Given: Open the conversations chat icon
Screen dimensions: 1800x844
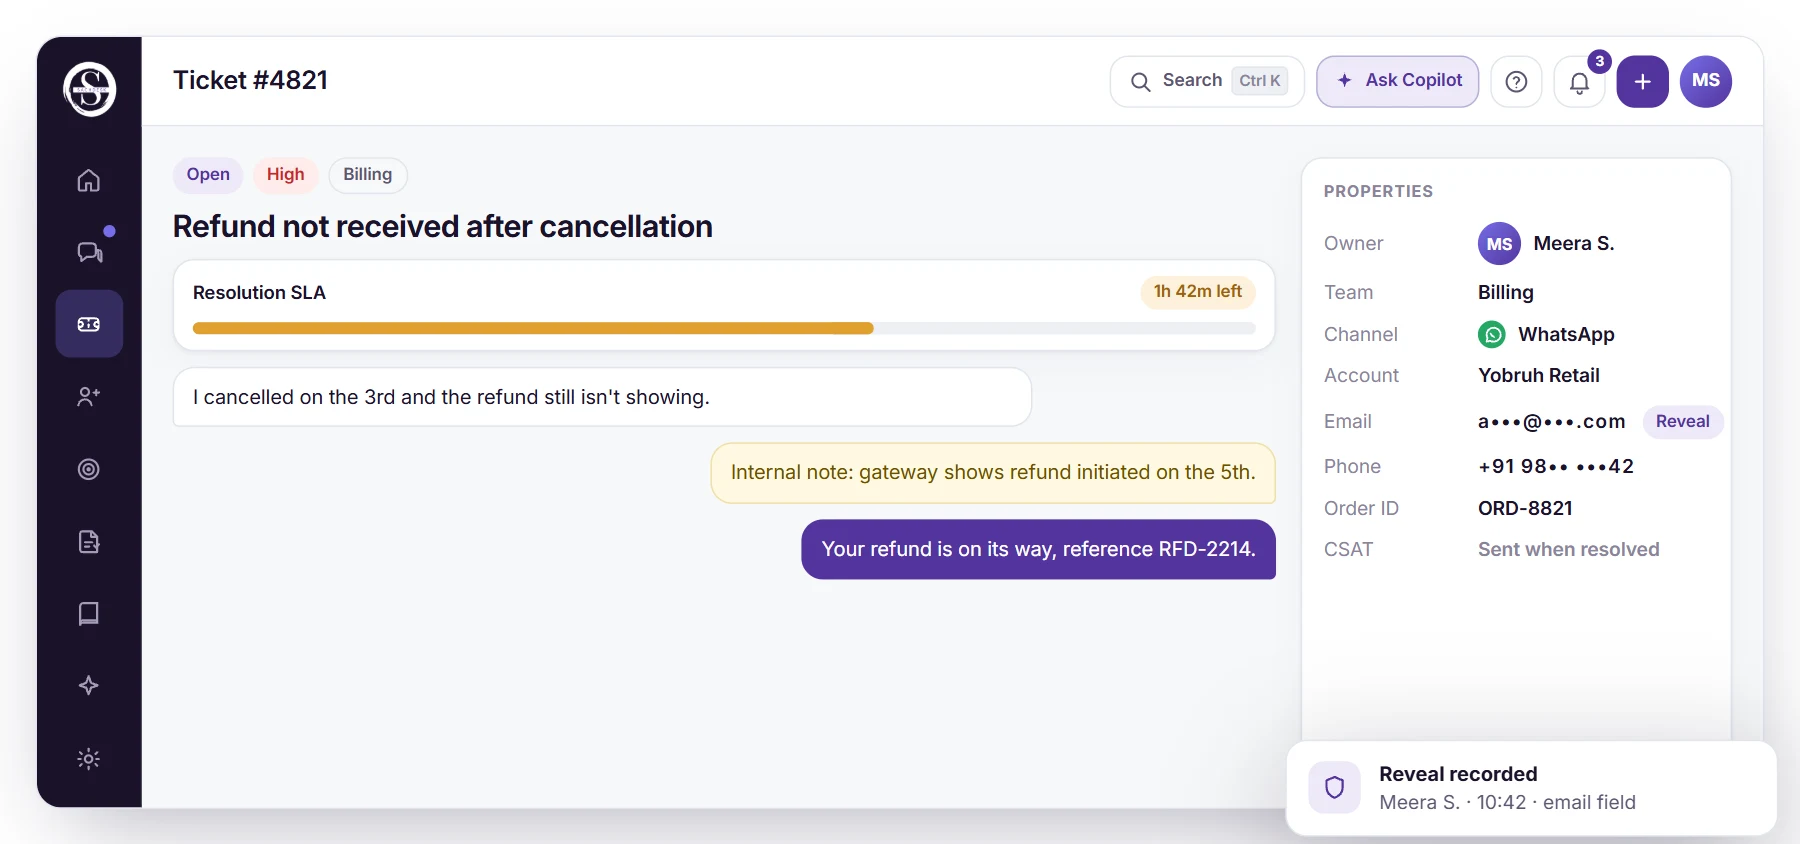Looking at the screenshot, I should [x=89, y=252].
